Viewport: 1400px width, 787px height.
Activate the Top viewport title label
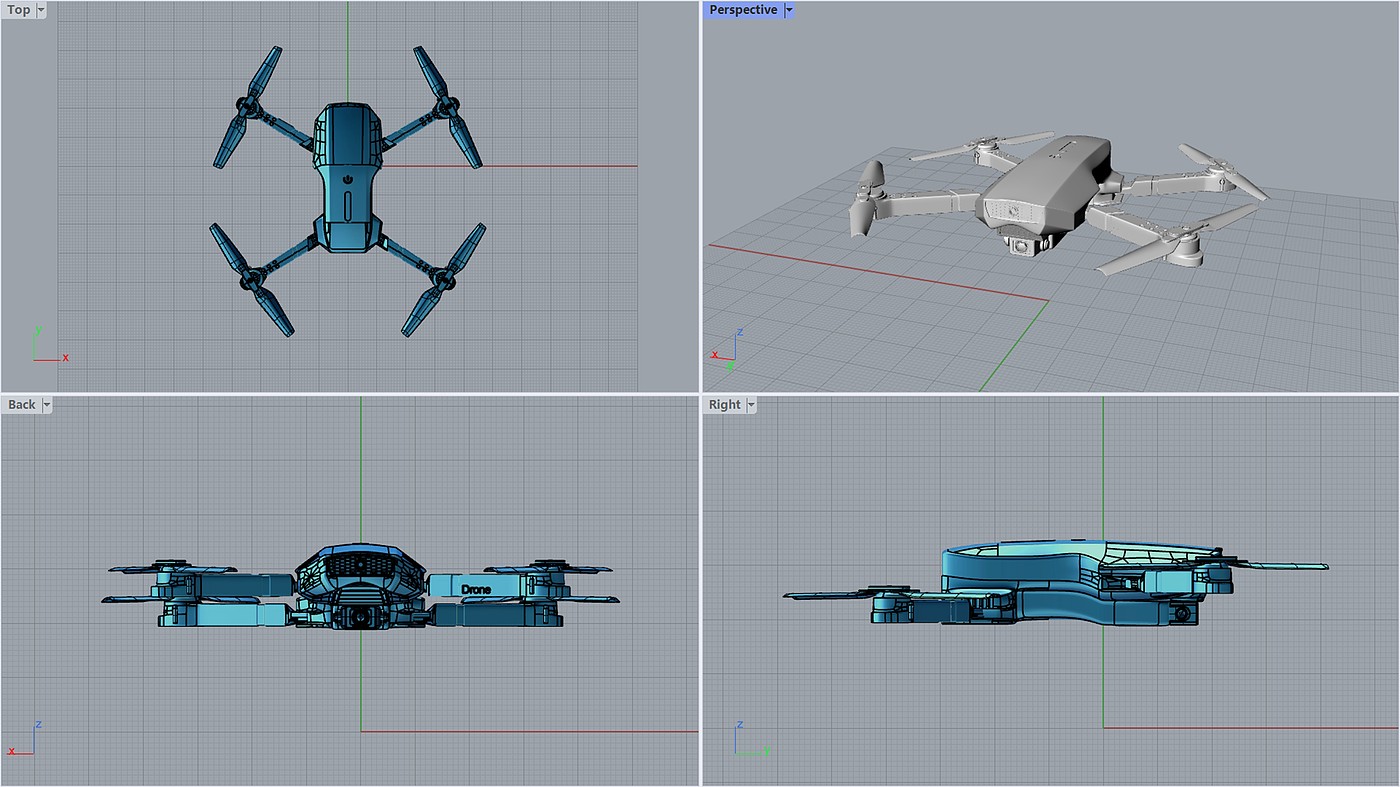[x=18, y=10]
